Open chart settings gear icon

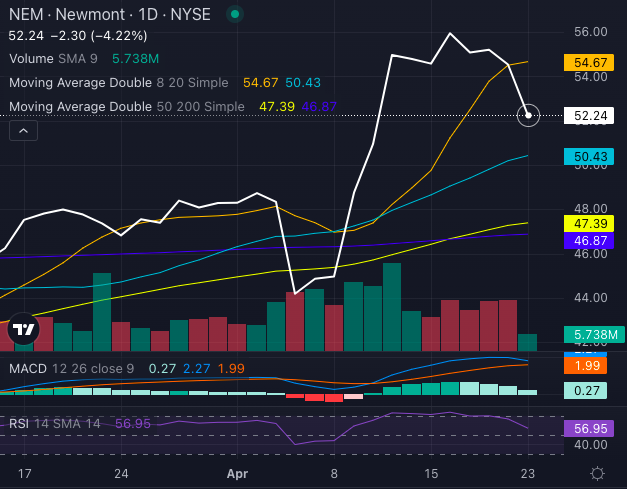click(x=597, y=473)
